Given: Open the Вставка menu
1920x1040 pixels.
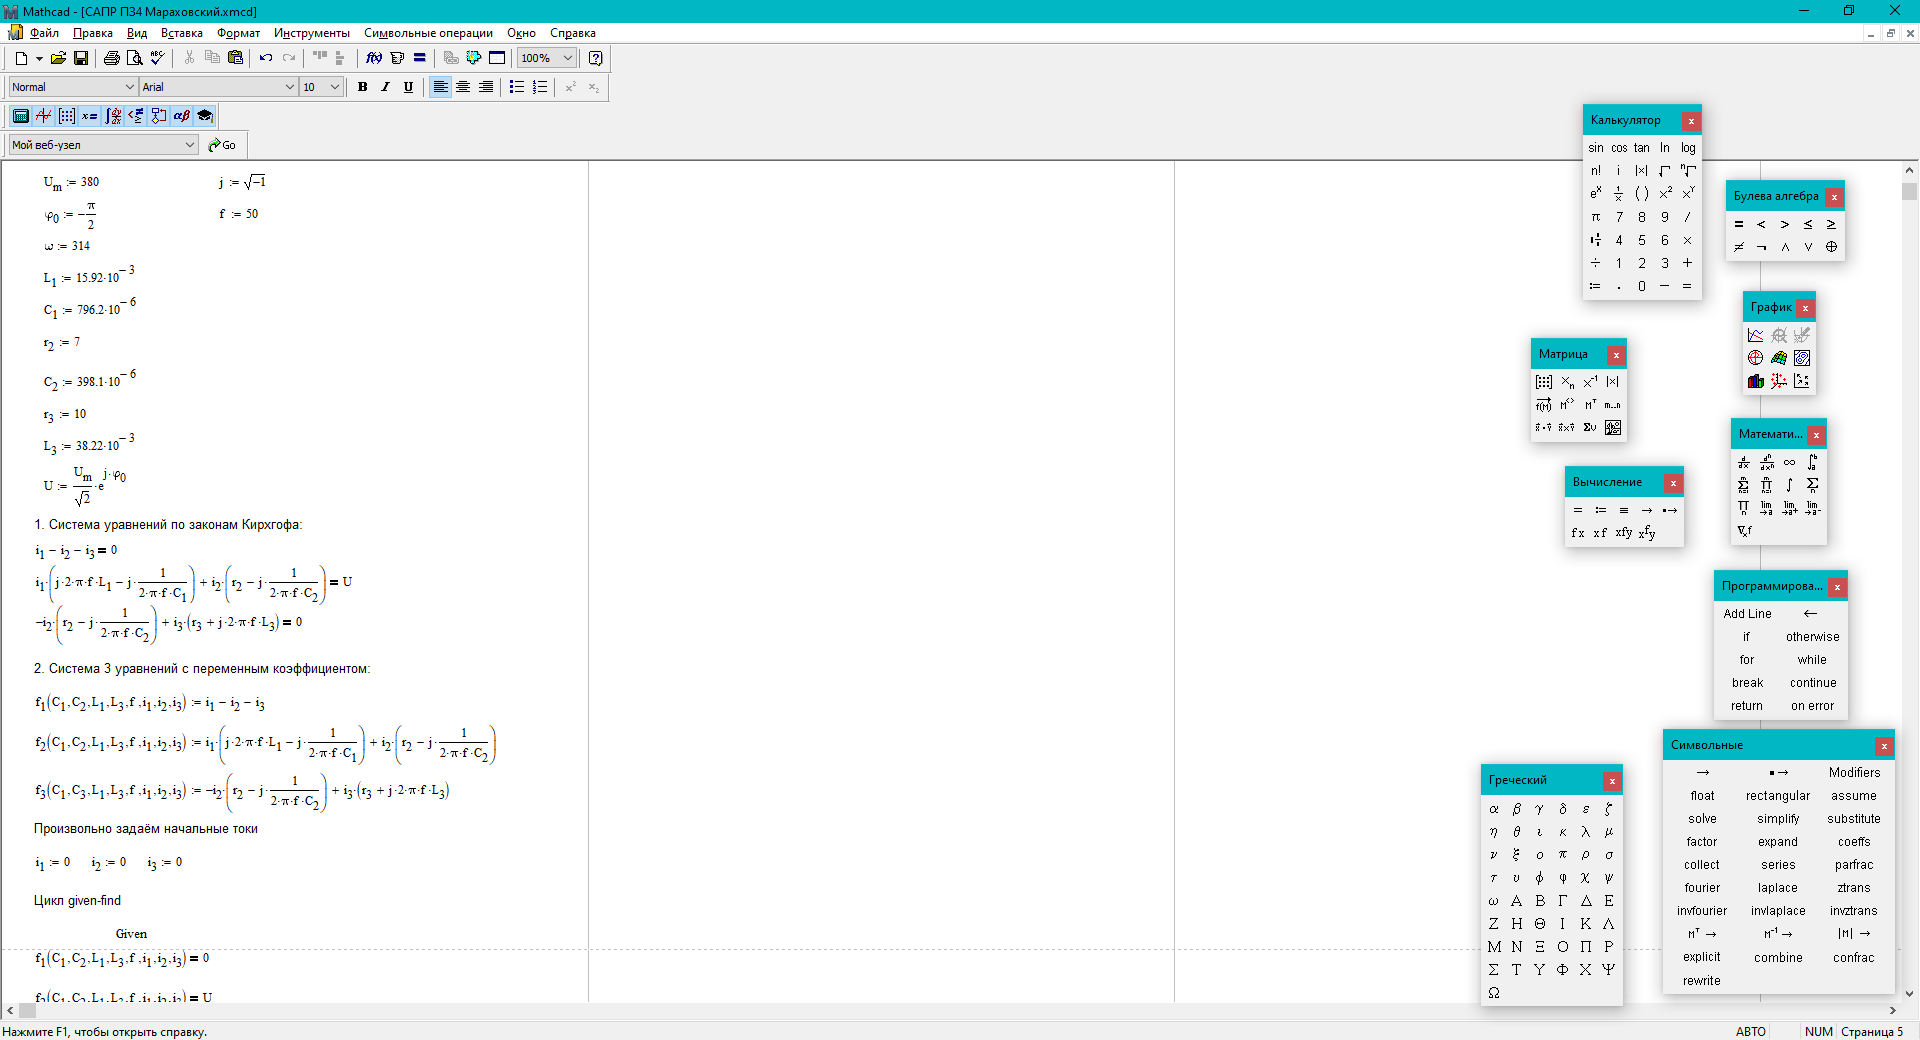Looking at the screenshot, I should click(x=182, y=33).
